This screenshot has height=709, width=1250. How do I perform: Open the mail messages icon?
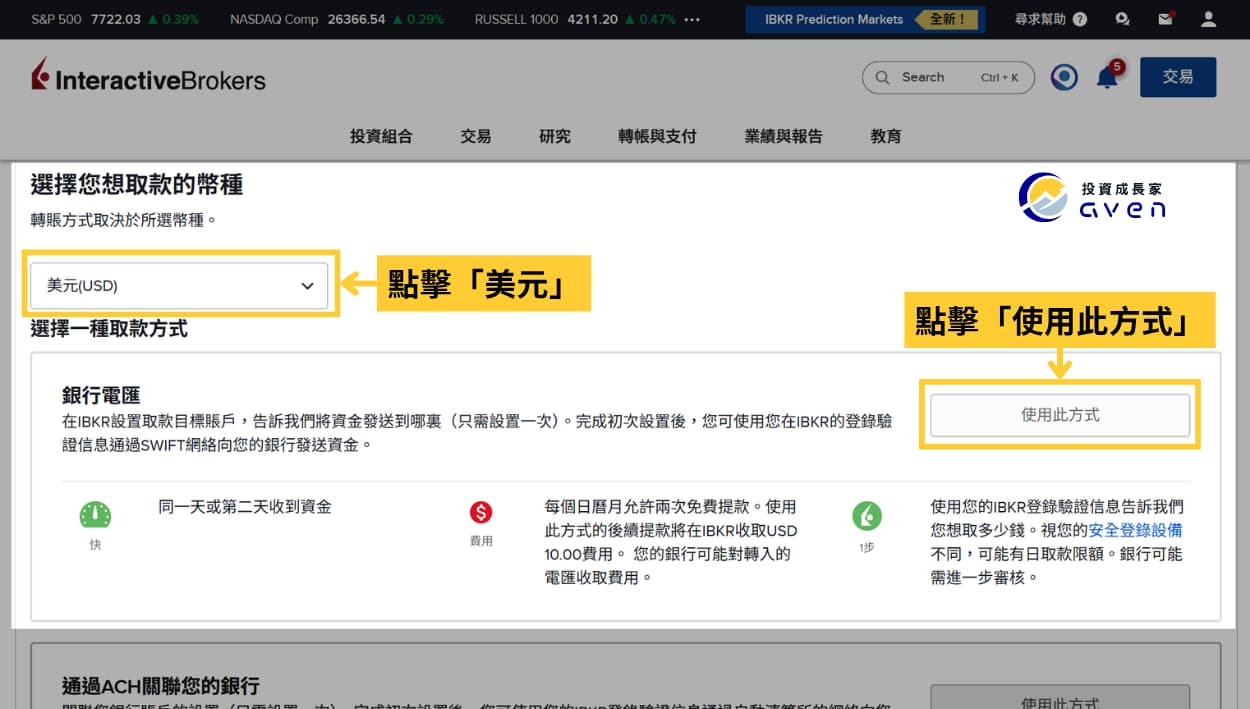(x=1165, y=19)
